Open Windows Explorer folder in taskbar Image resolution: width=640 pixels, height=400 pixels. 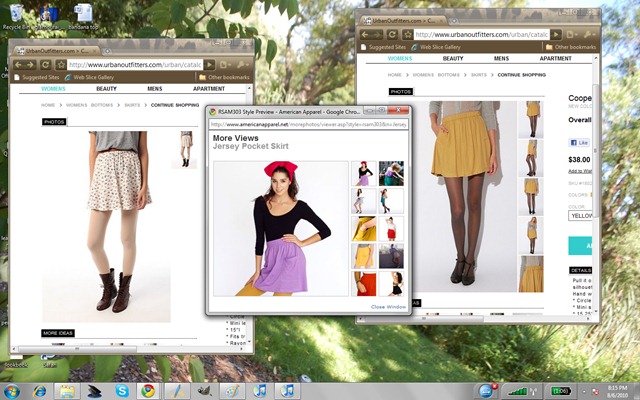[x=67, y=391]
